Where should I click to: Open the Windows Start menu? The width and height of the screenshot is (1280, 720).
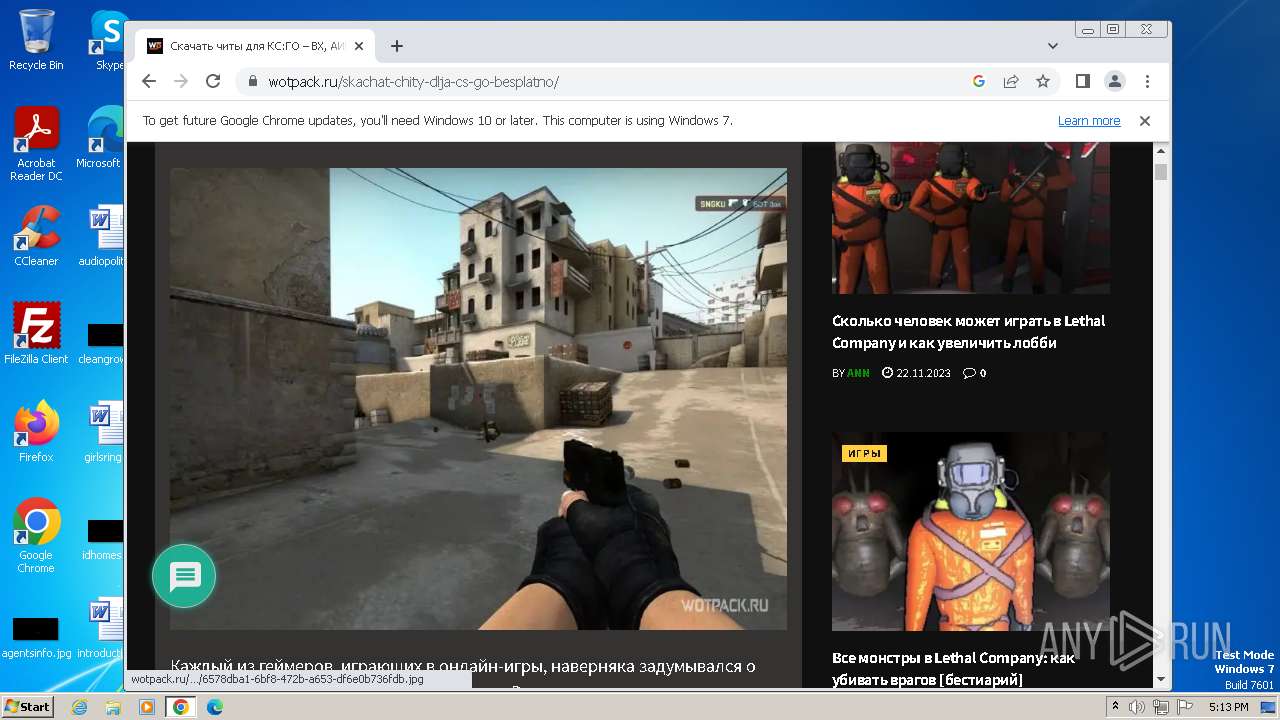tap(27, 706)
